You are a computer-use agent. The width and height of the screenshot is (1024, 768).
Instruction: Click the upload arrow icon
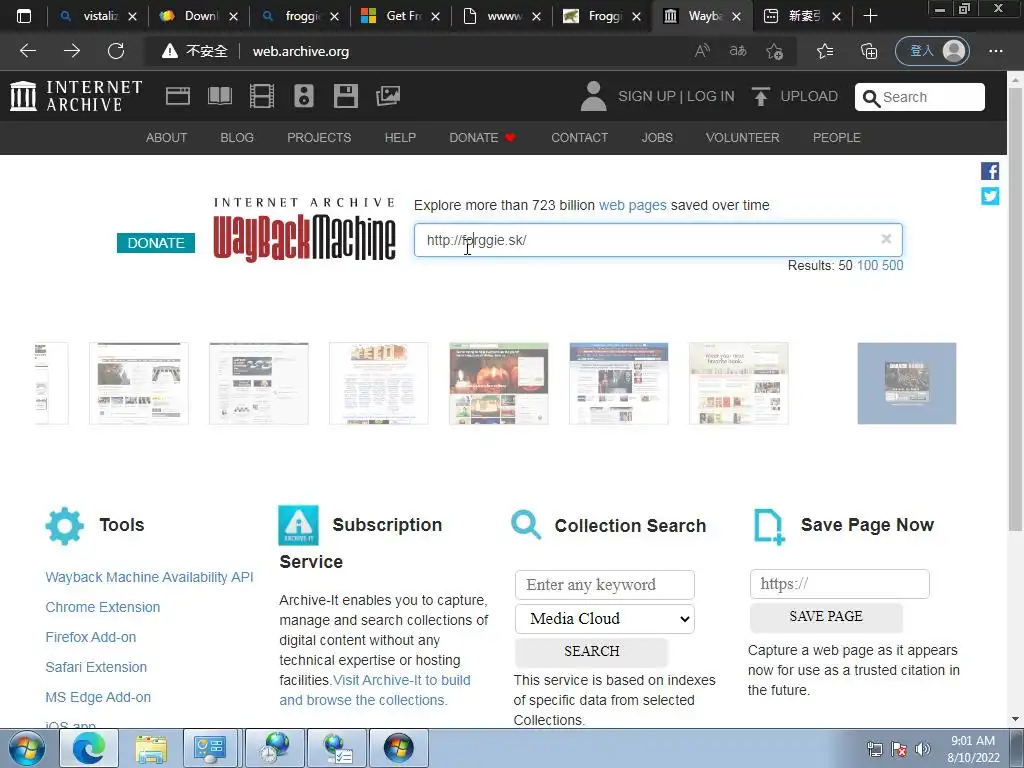pyautogui.click(x=760, y=96)
